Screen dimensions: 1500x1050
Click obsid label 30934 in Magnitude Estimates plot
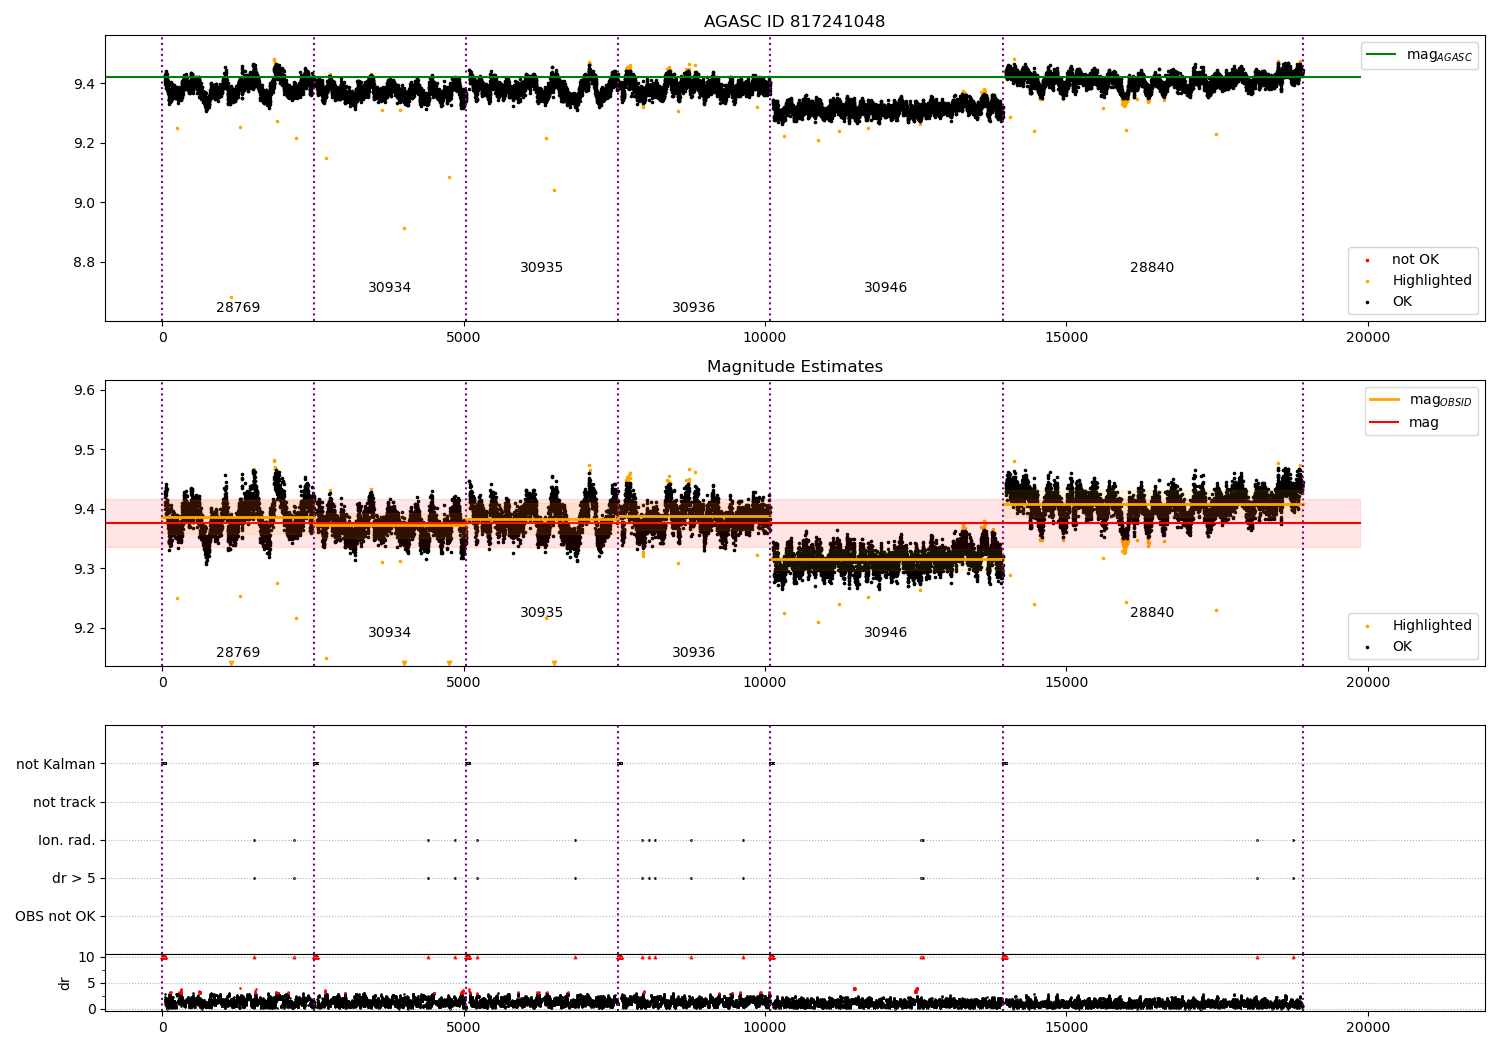click(390, 633)
